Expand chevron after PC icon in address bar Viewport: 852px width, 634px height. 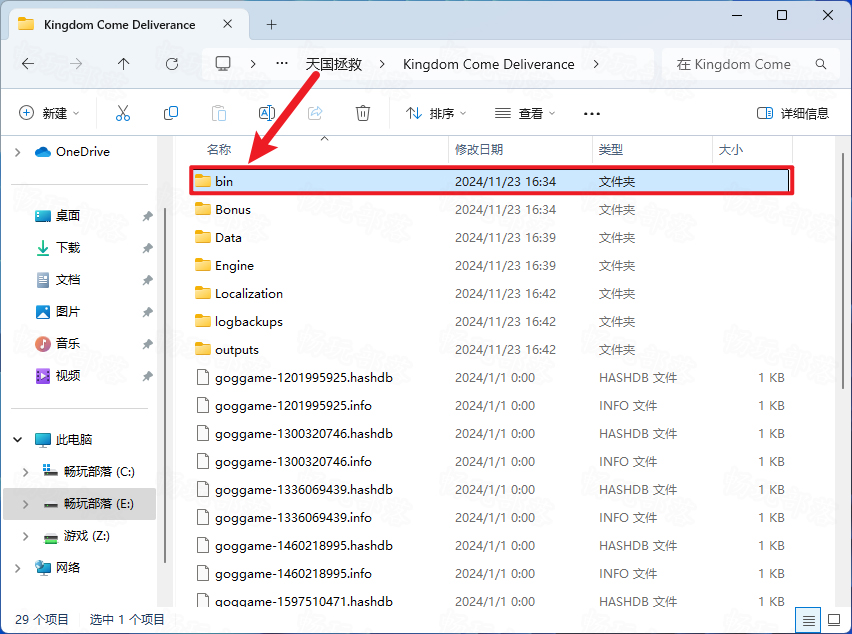click(253, 64)
